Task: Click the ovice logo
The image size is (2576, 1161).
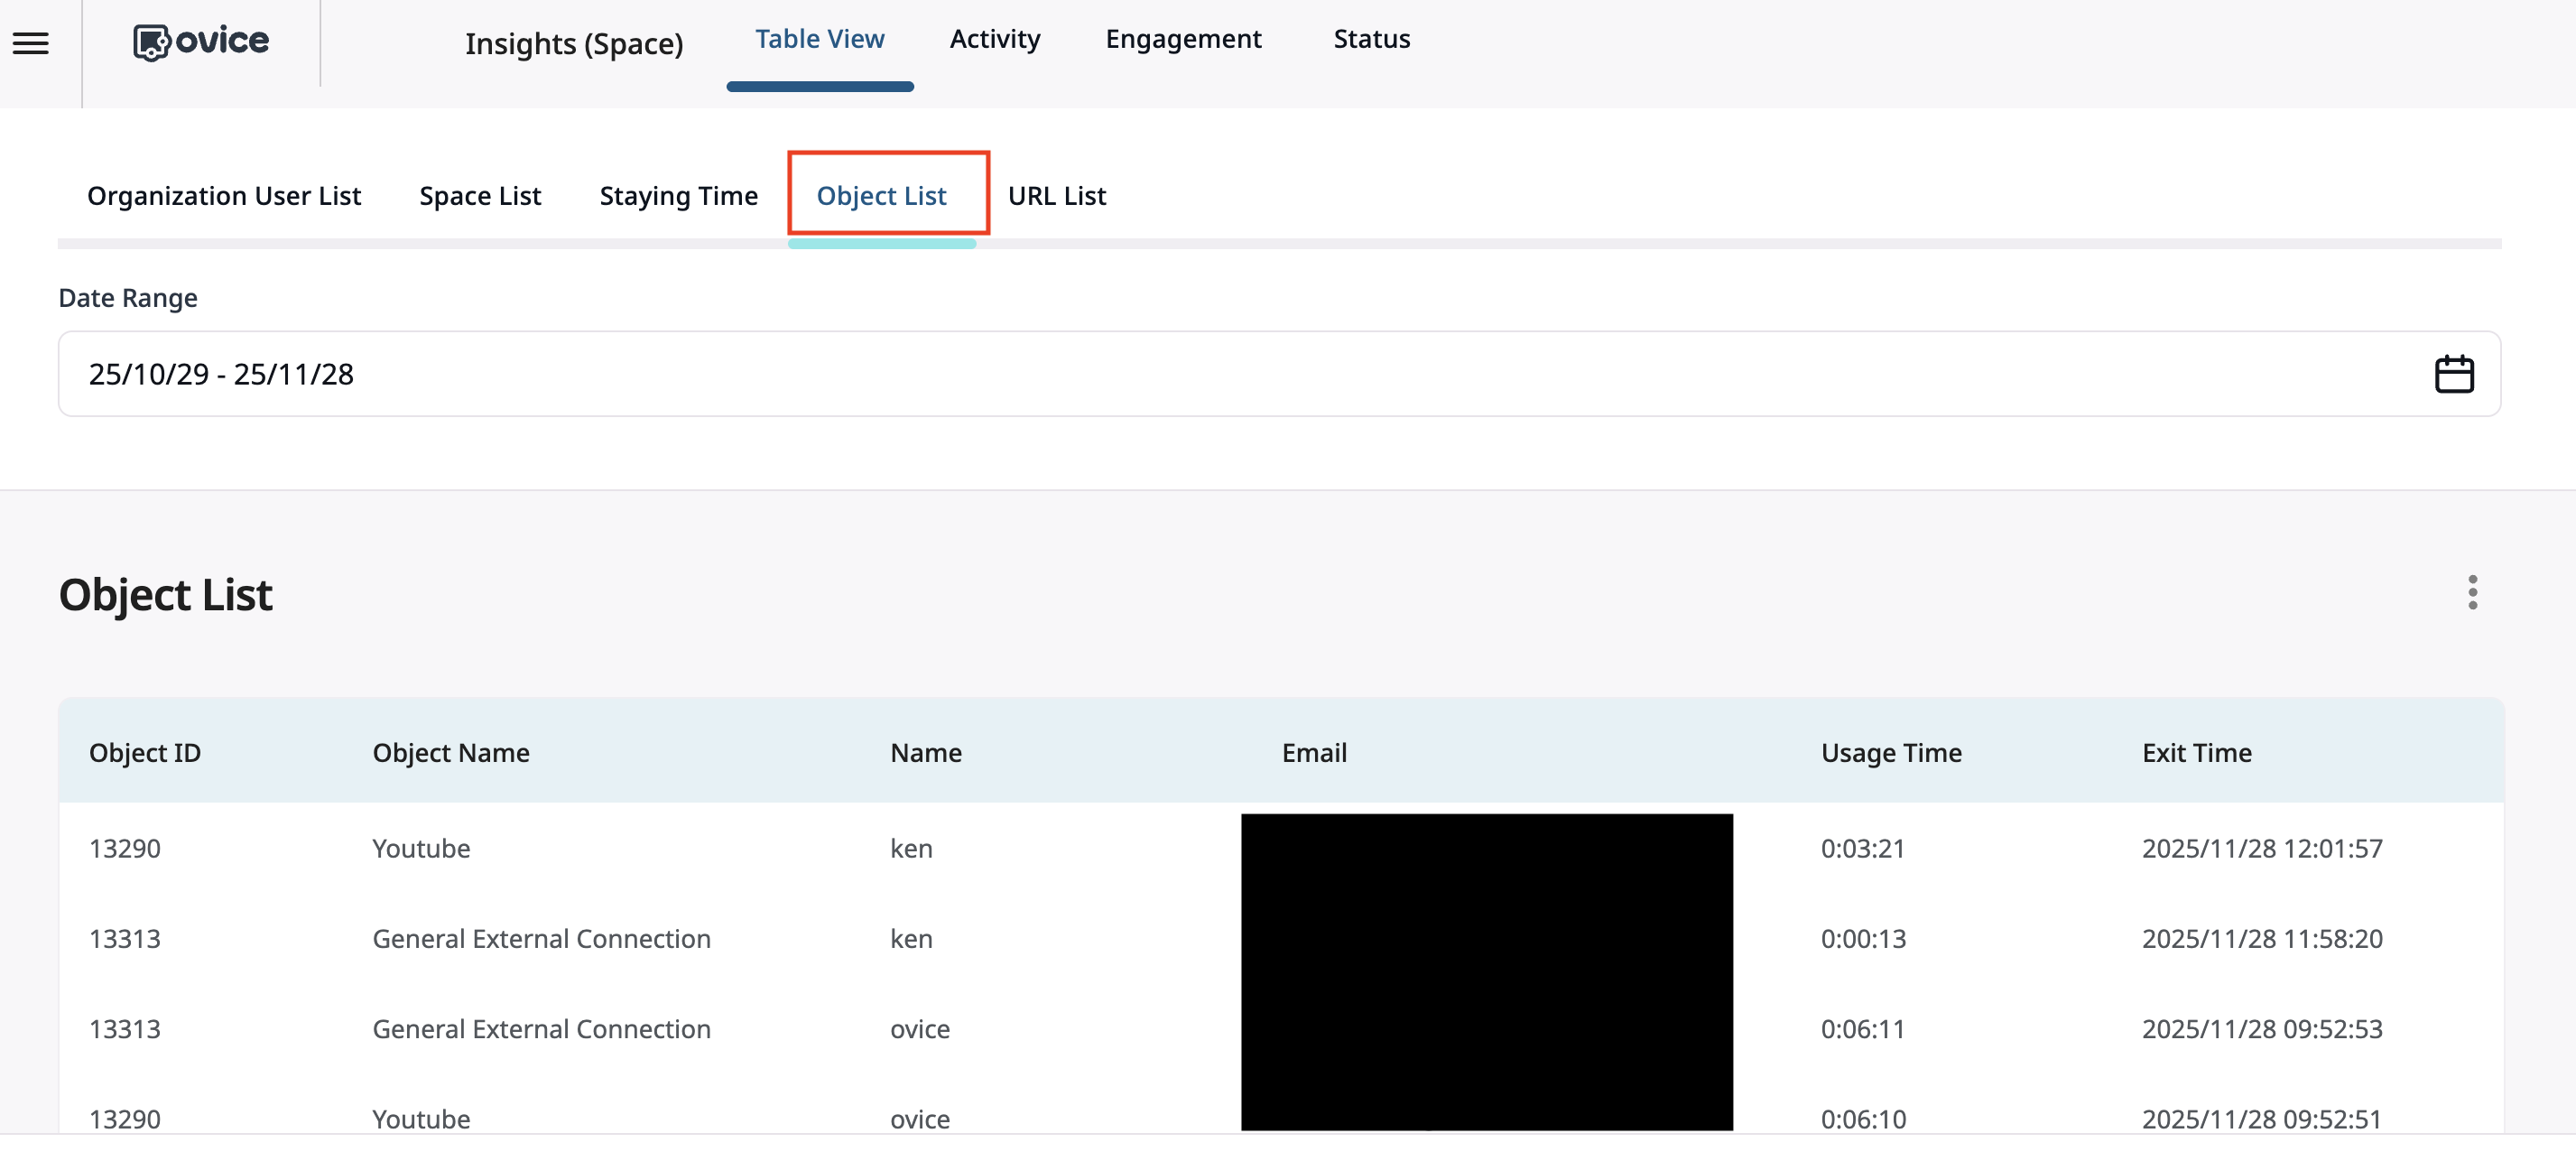Action: (201, 42)
